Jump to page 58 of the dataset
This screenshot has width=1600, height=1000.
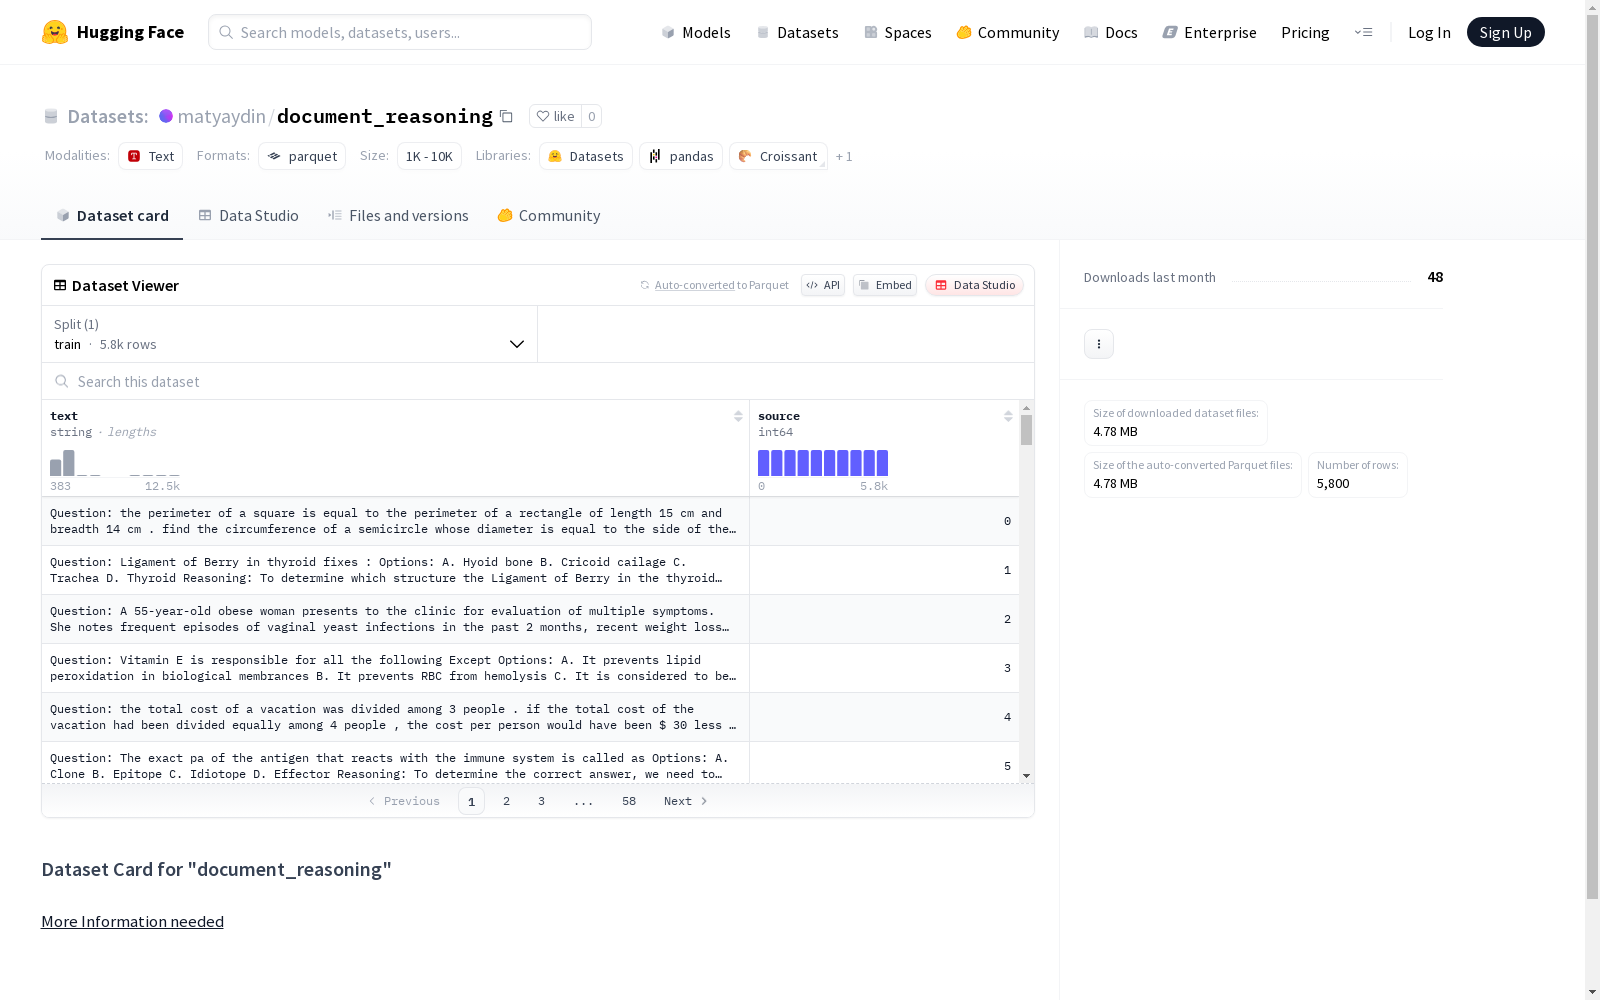pos(629,801)
